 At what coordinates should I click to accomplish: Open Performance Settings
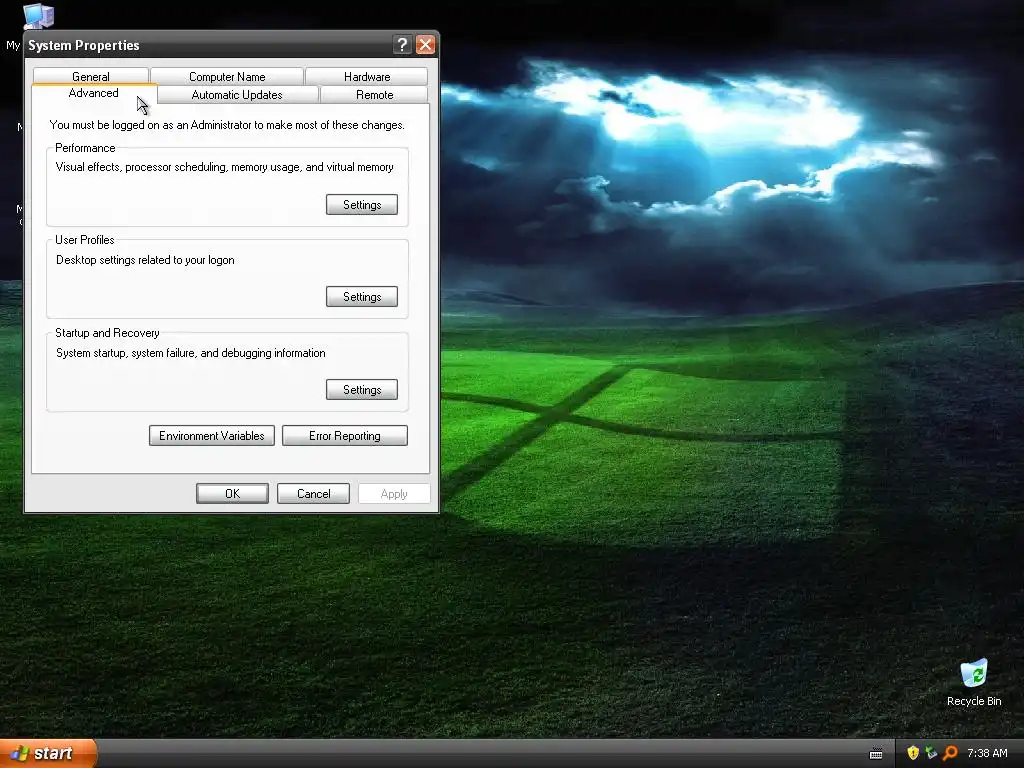point(362,204)
